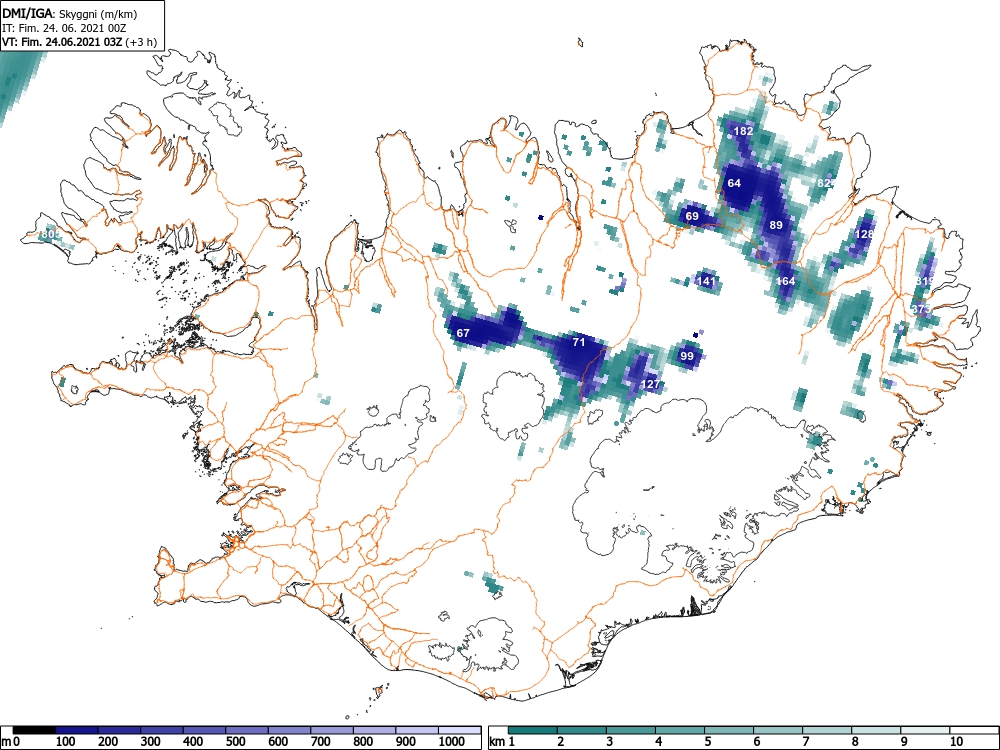1000x750 pixels.
Task: Click the 'm 0' legend label
Action: [x=11, y=742]
